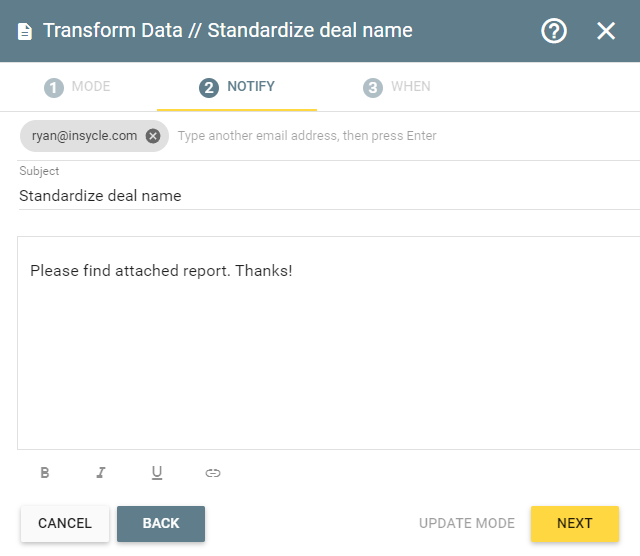The image size is (640, 556).
Task: Toggle bold formatting
Action: (x=45, y=473)
